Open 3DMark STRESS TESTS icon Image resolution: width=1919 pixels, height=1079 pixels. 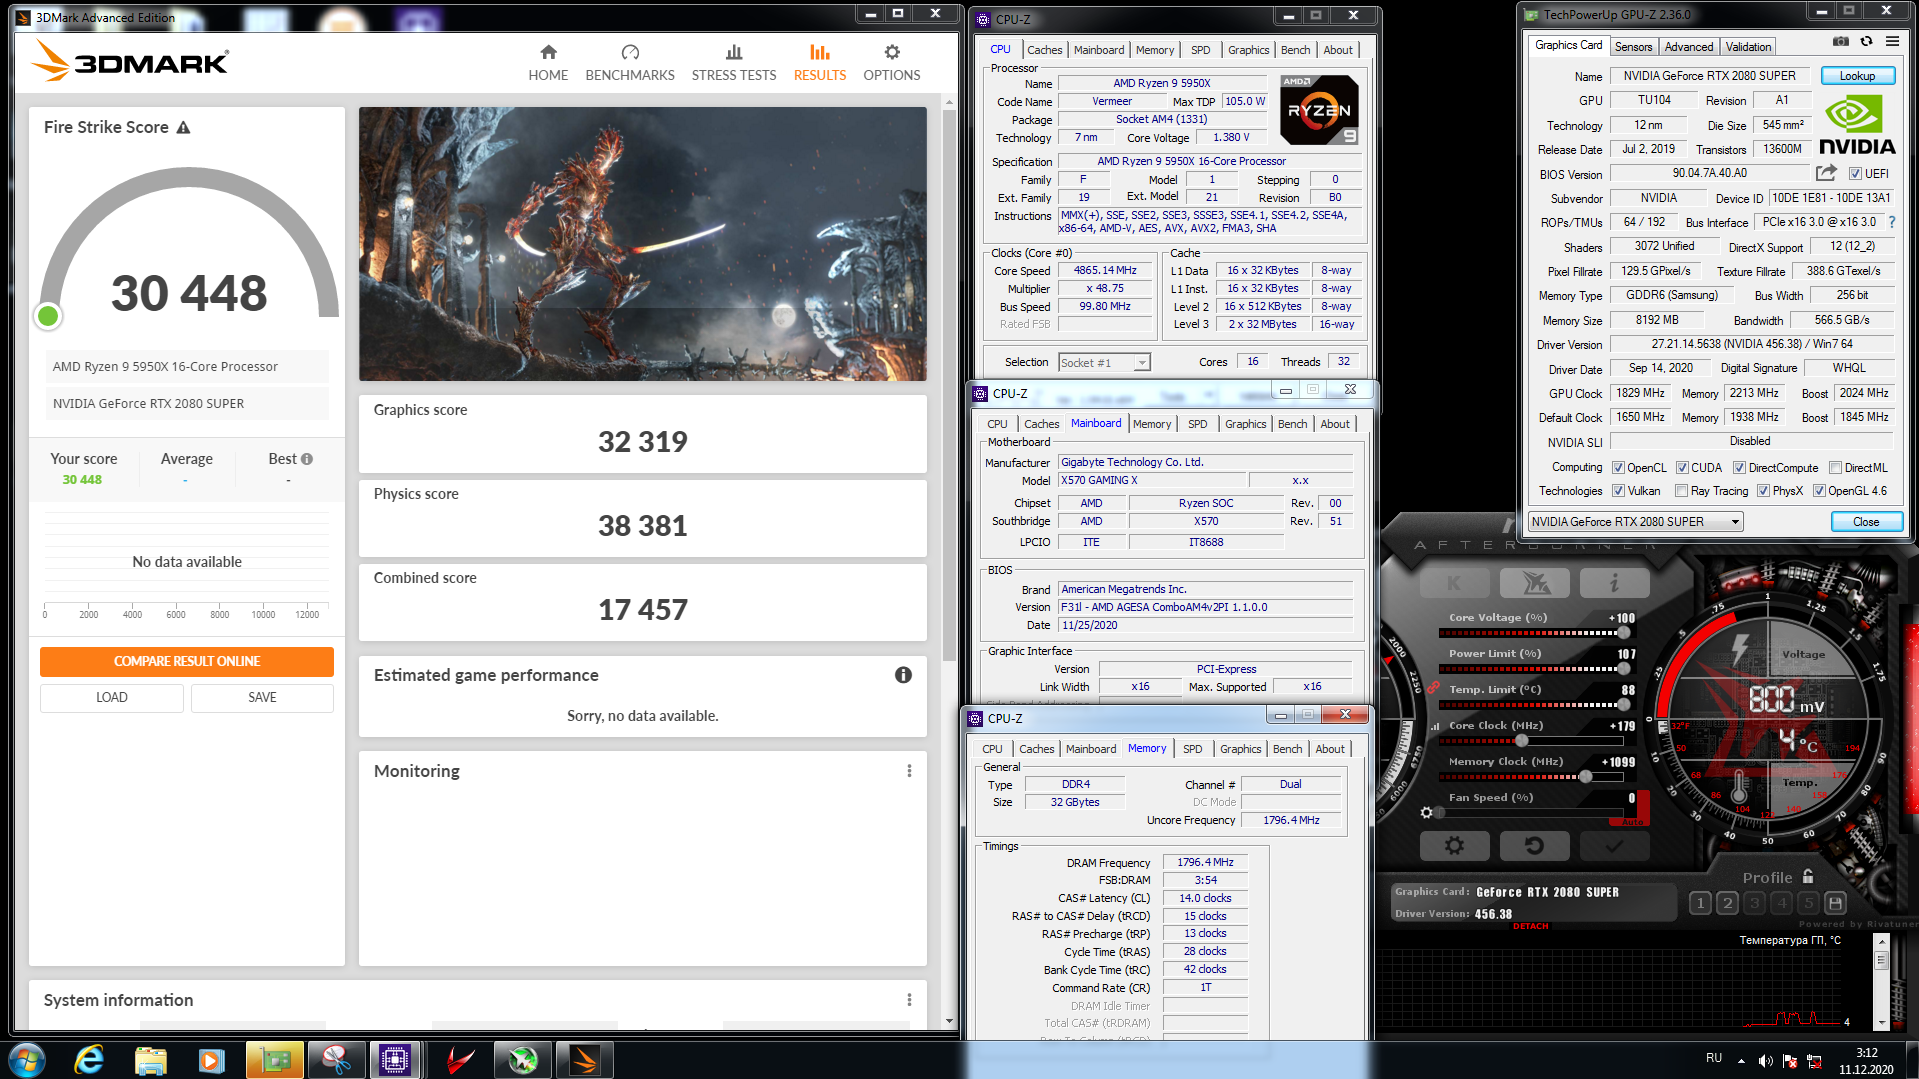coord(734,53)
